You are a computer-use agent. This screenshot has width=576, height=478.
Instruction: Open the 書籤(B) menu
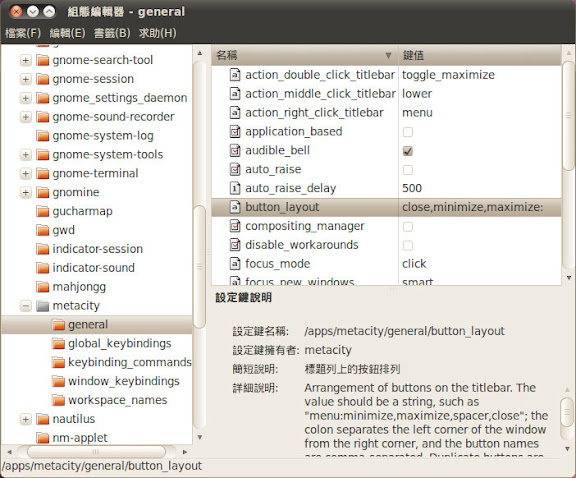point(112,33)
